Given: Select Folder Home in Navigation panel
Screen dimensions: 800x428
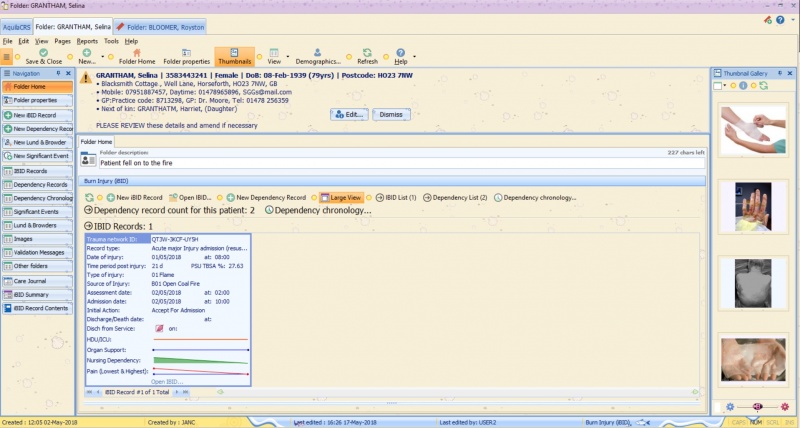Looking at the screenshot, I should (38, 87).
